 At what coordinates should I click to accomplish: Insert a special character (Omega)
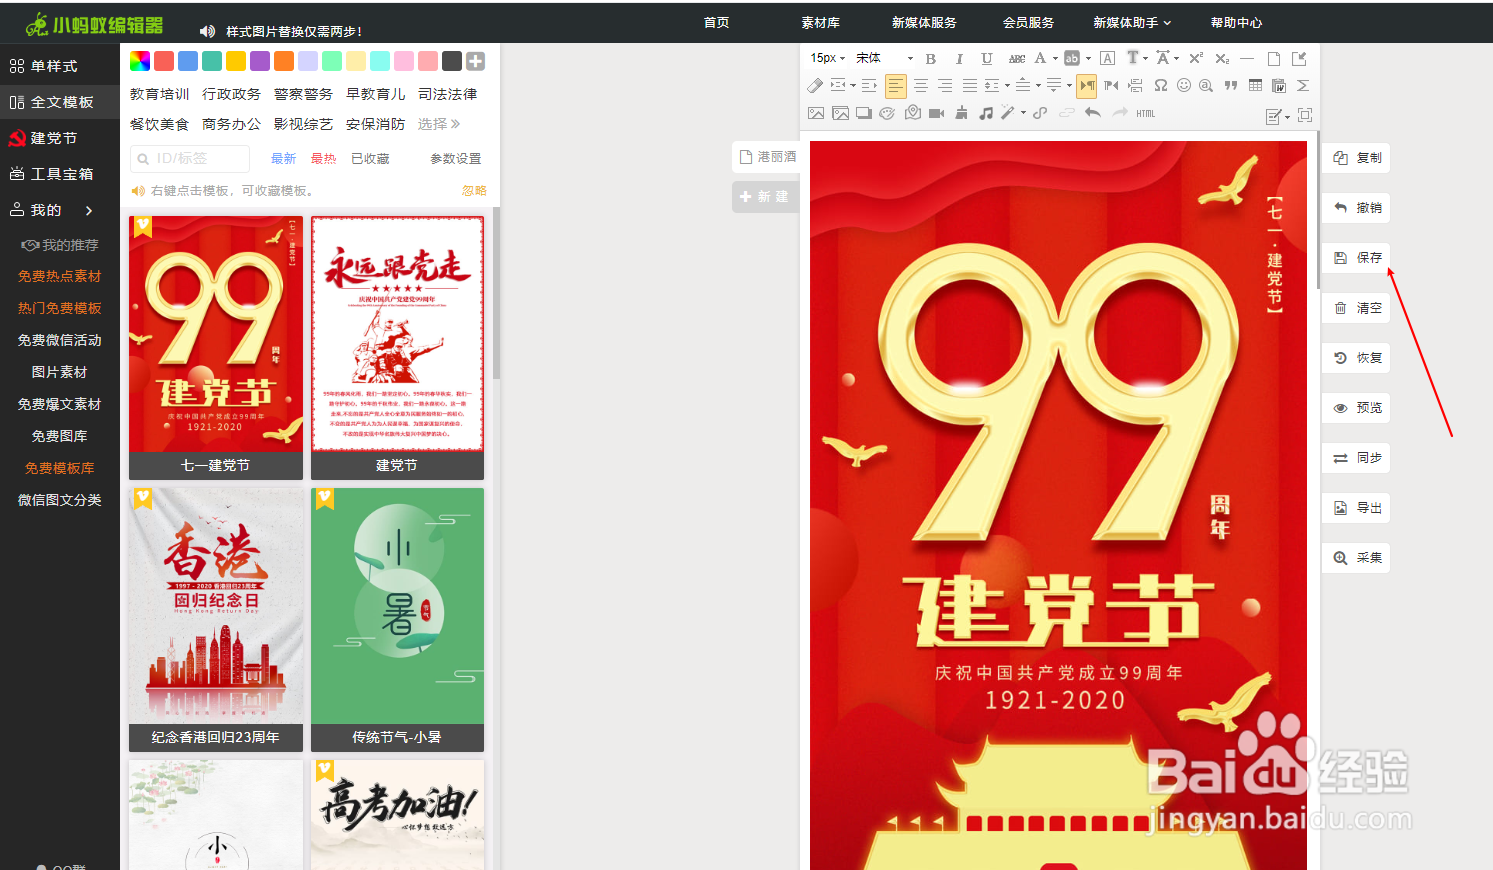coord(1161,86)
